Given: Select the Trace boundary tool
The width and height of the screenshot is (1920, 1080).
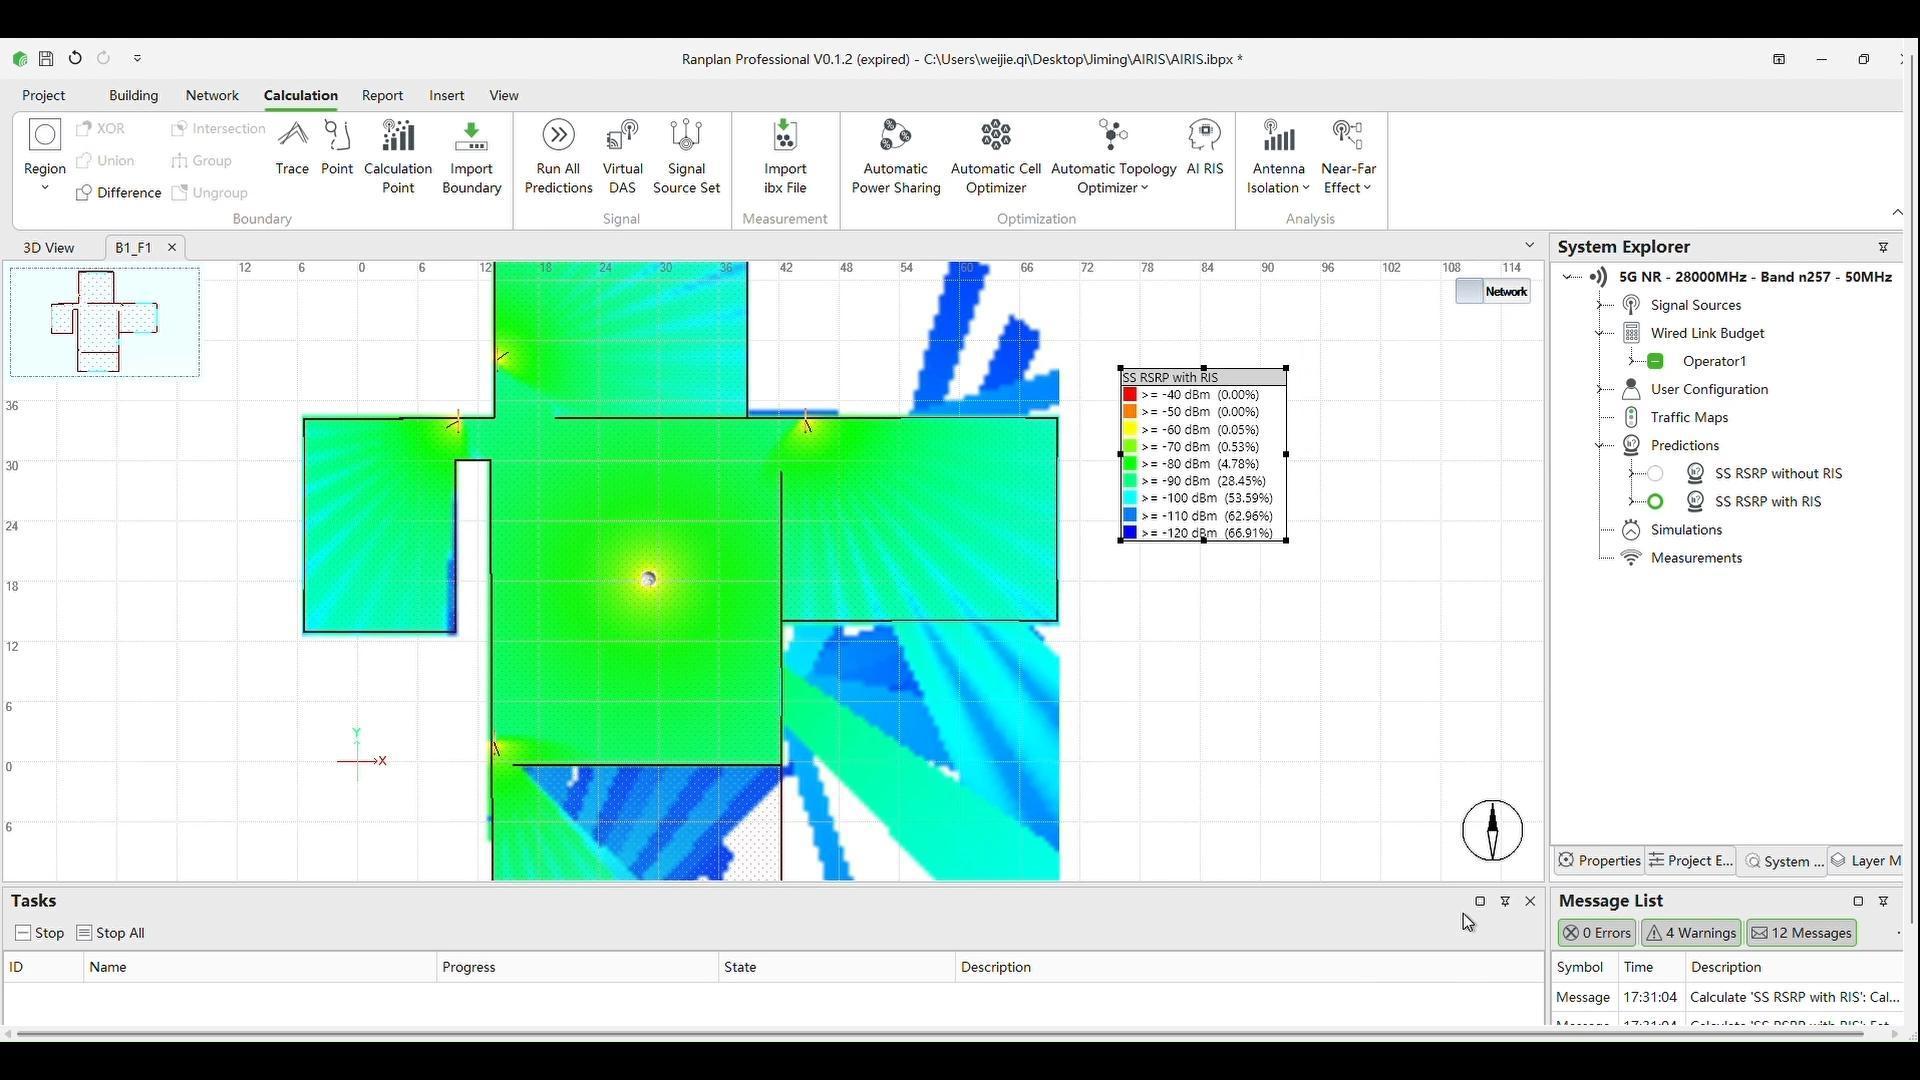Looking at the screenshot, I should [x=292, y=148].
